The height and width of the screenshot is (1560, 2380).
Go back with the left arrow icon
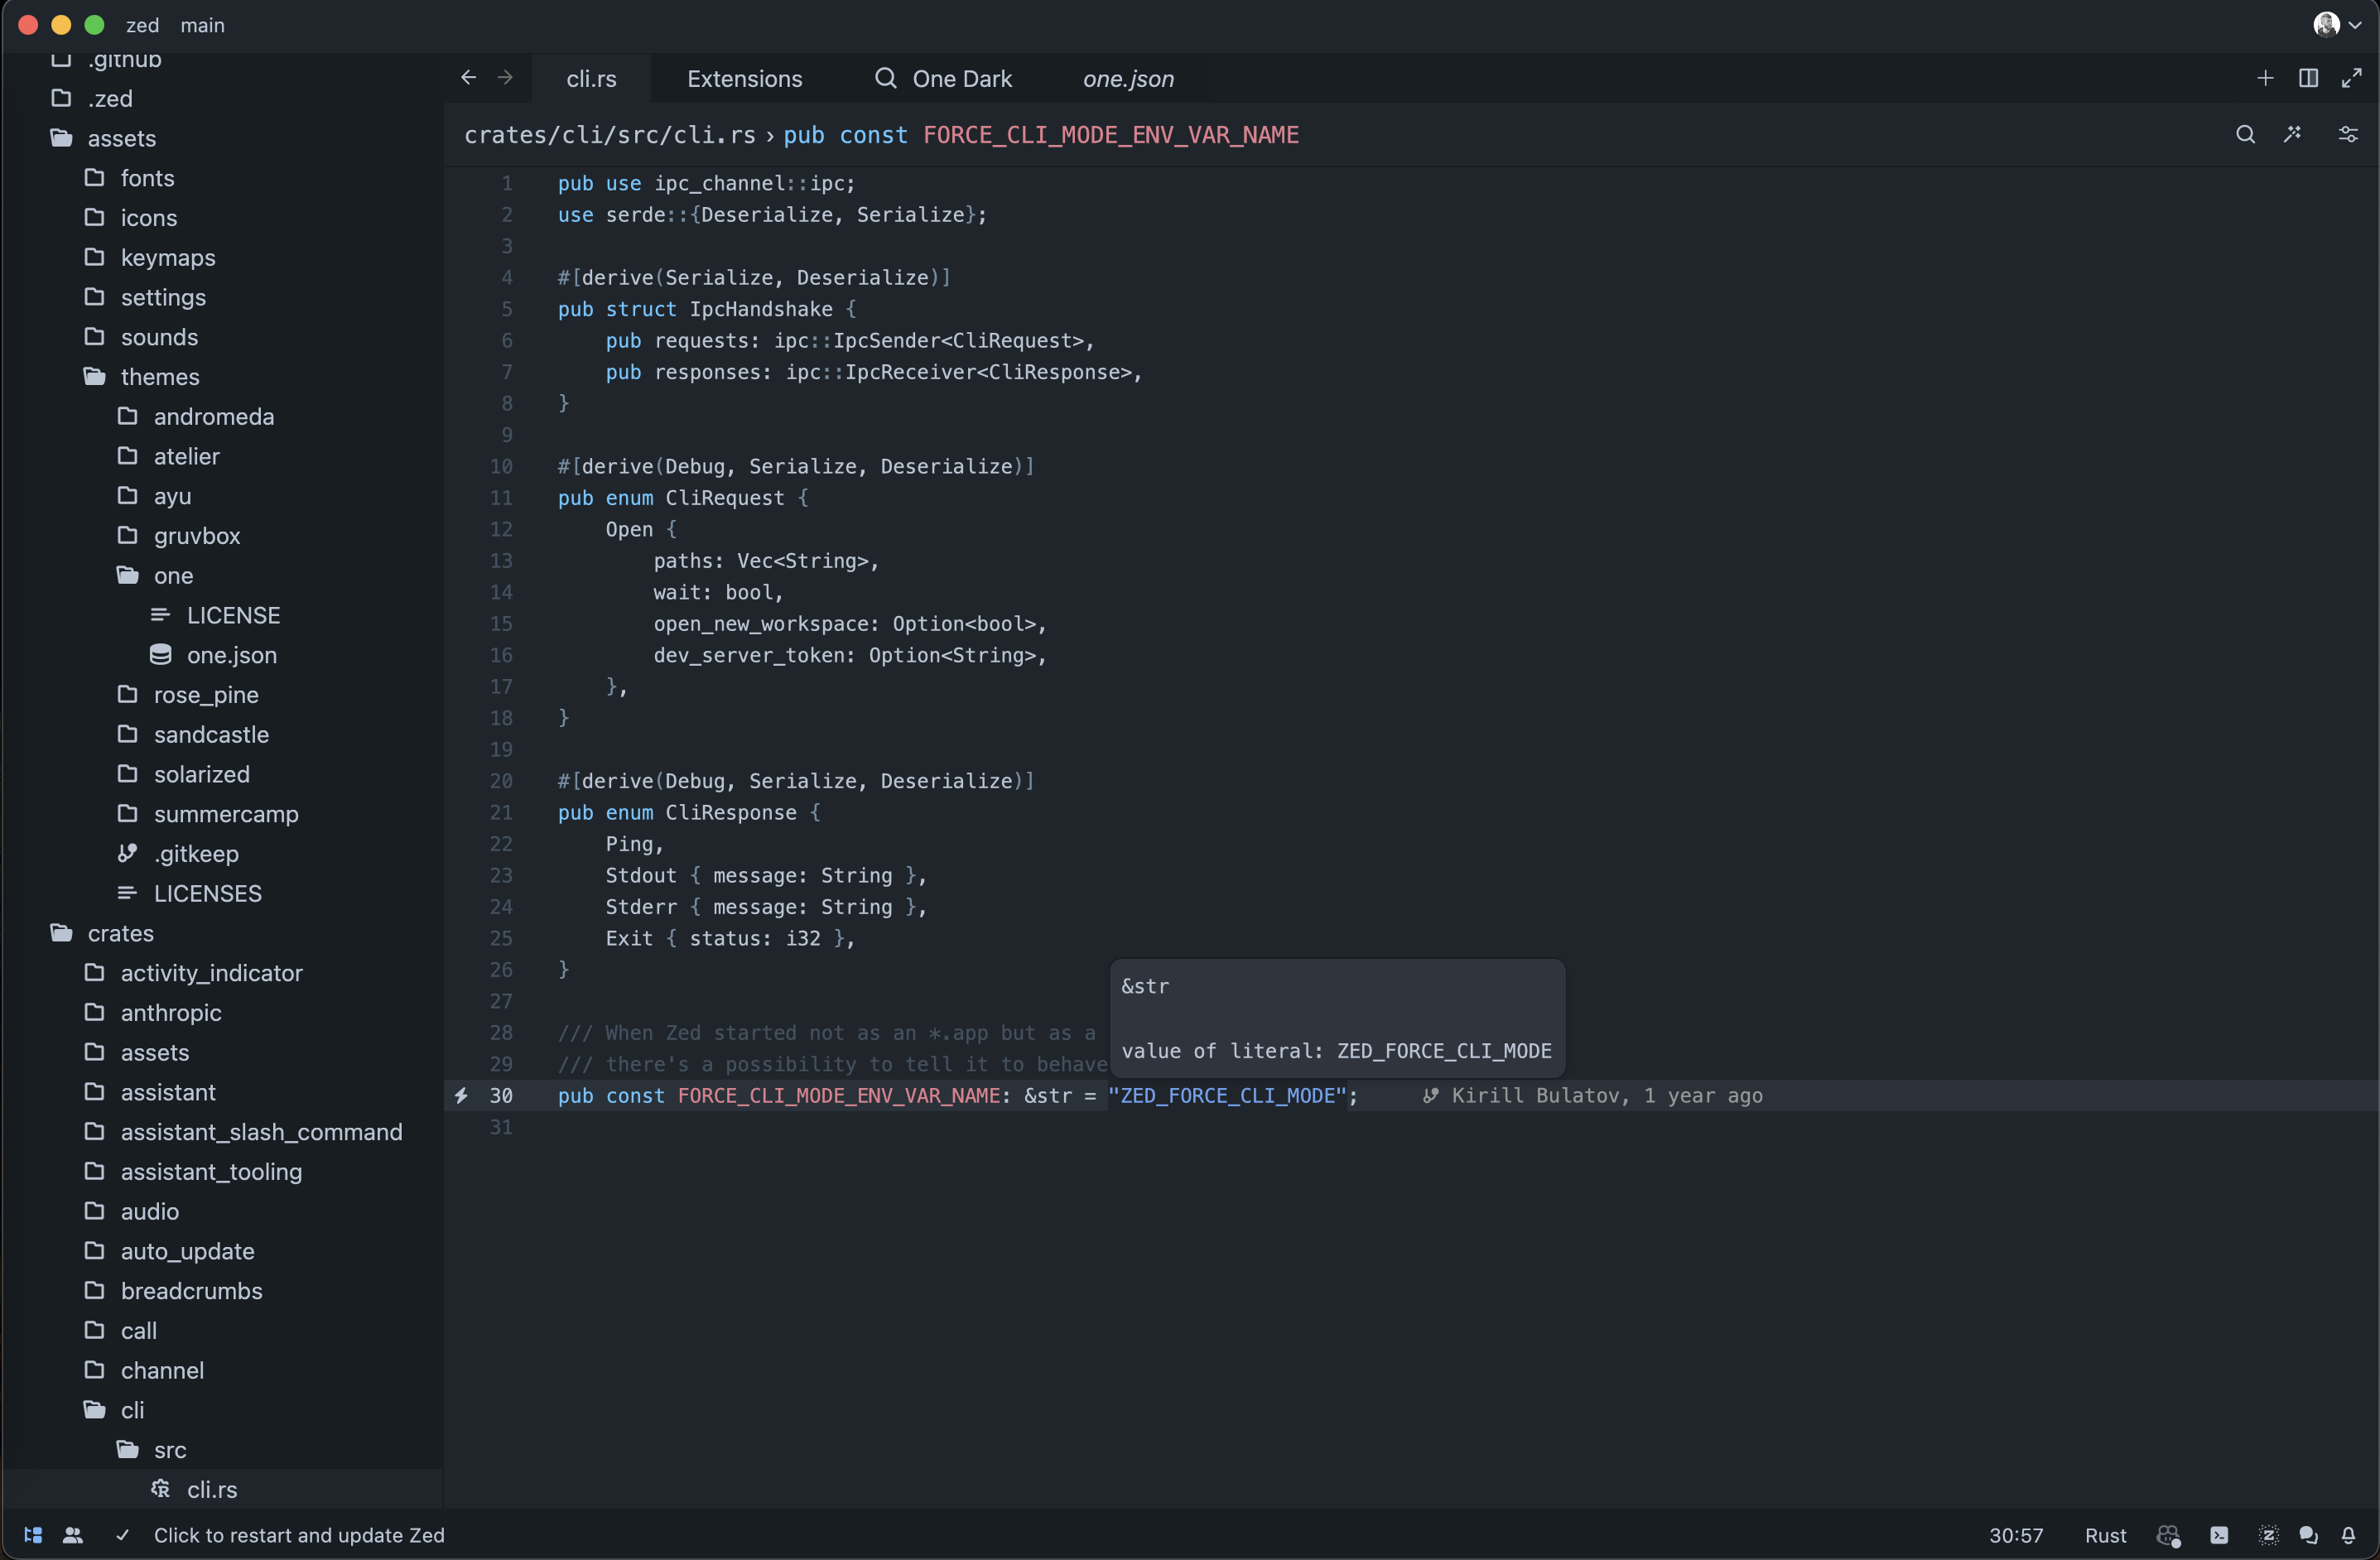click(x=468, y=78)
